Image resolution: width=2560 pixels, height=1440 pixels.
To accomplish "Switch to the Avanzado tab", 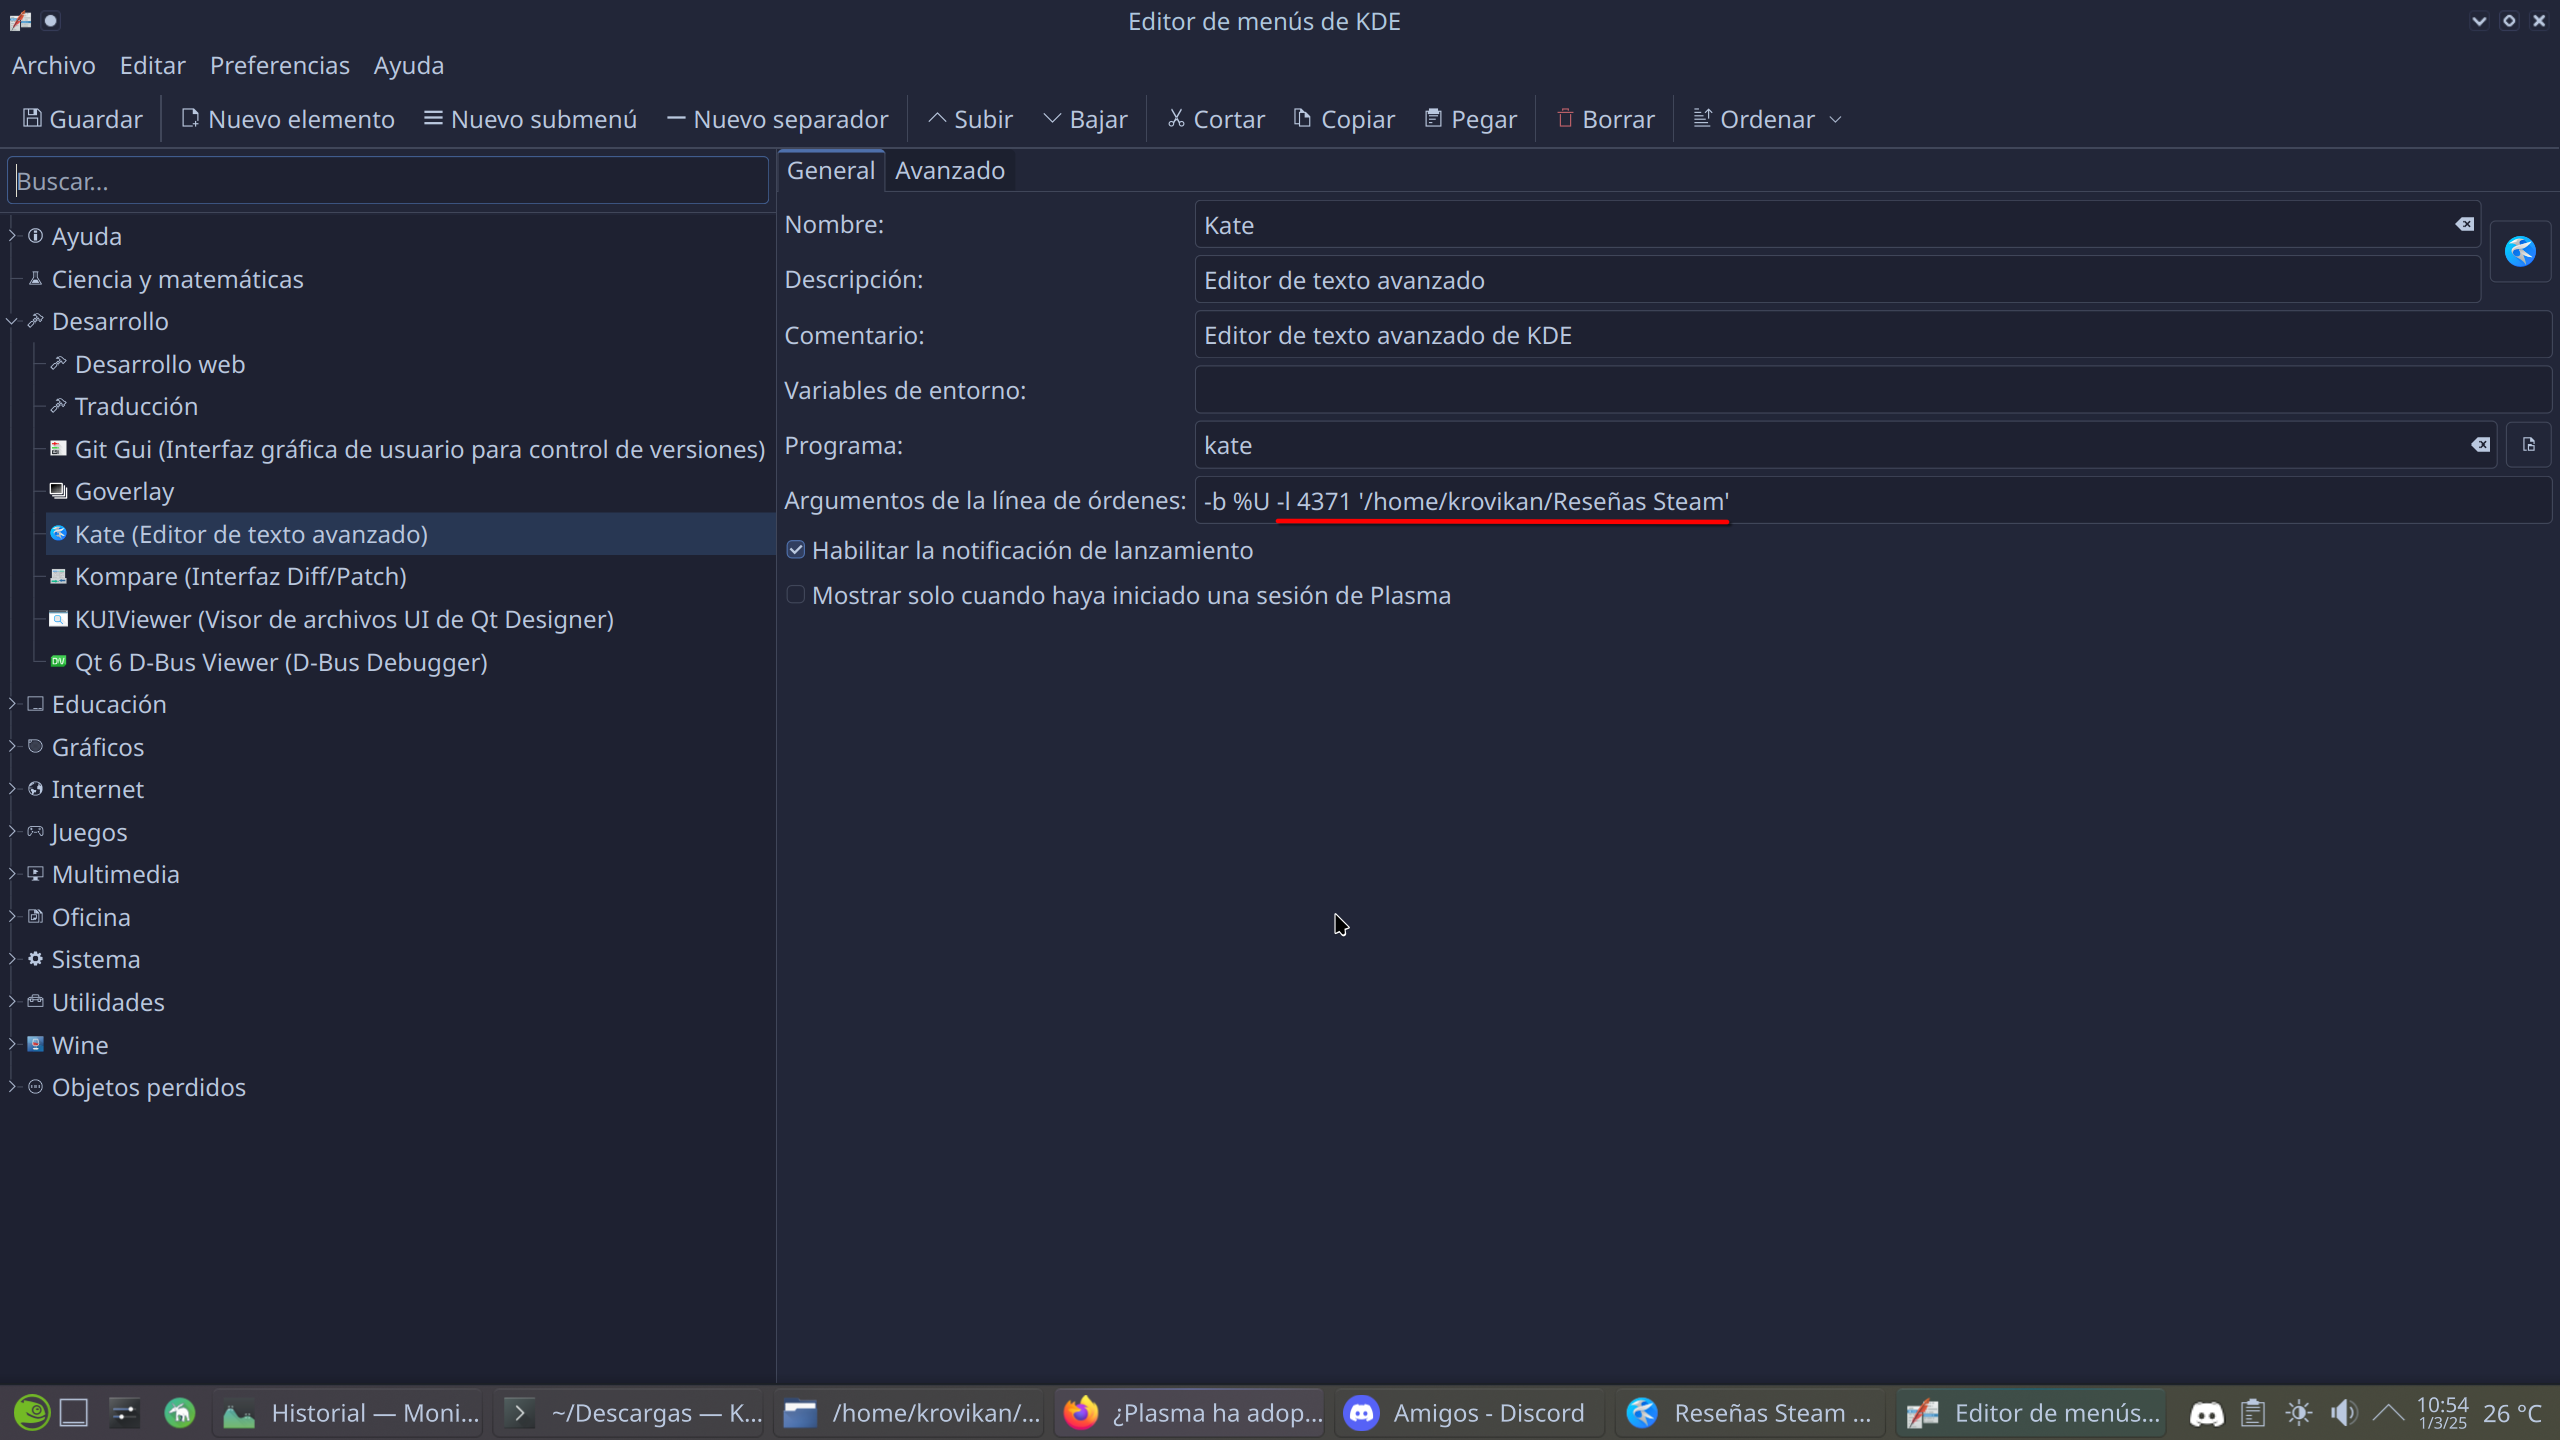I will pos(950,170).
